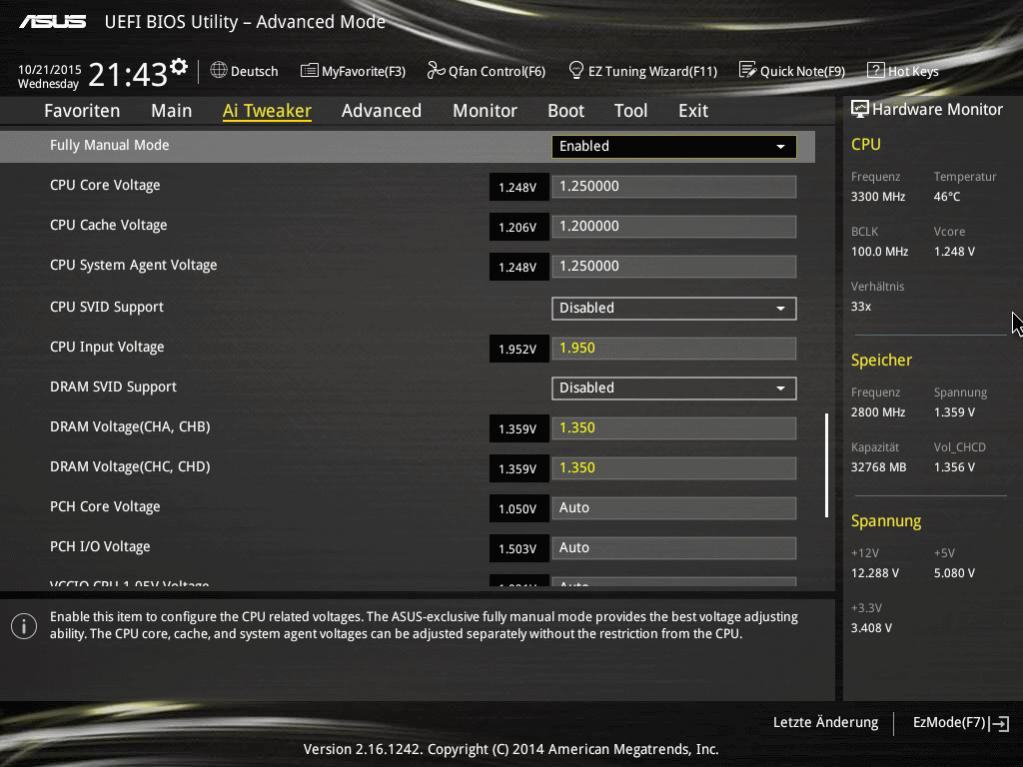Click the EzMode exit arrow icon
Viewport: 1023px width, 767px height.
coord(1000,723)
